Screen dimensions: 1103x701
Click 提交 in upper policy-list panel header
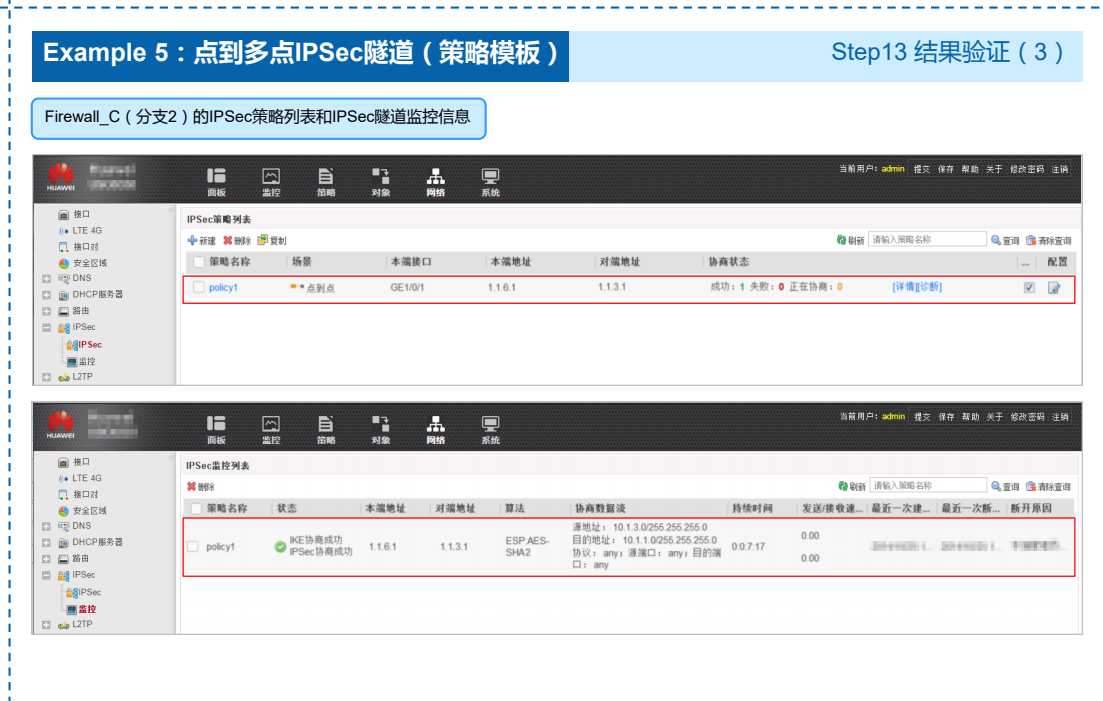point(922,169)
